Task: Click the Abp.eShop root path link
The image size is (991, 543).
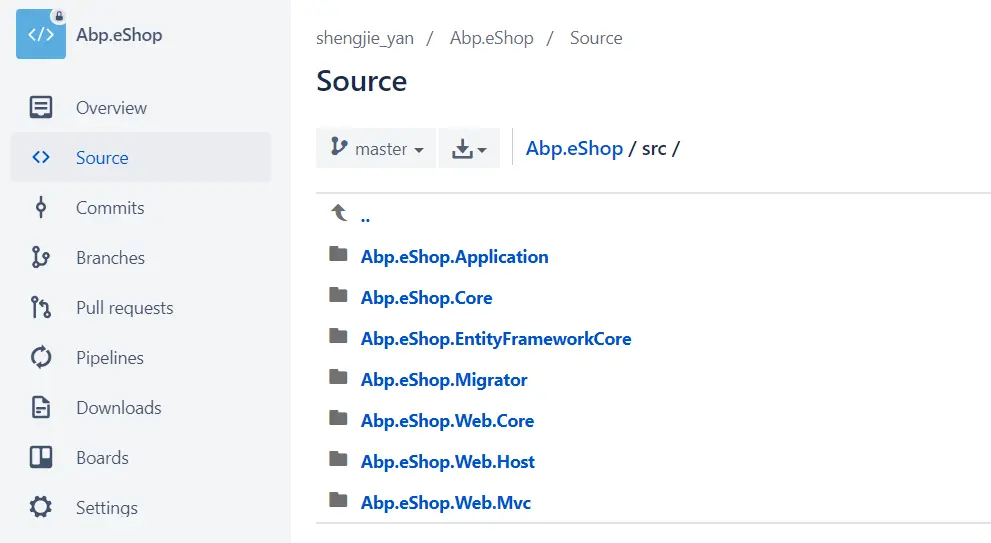Action: point(574,148)
